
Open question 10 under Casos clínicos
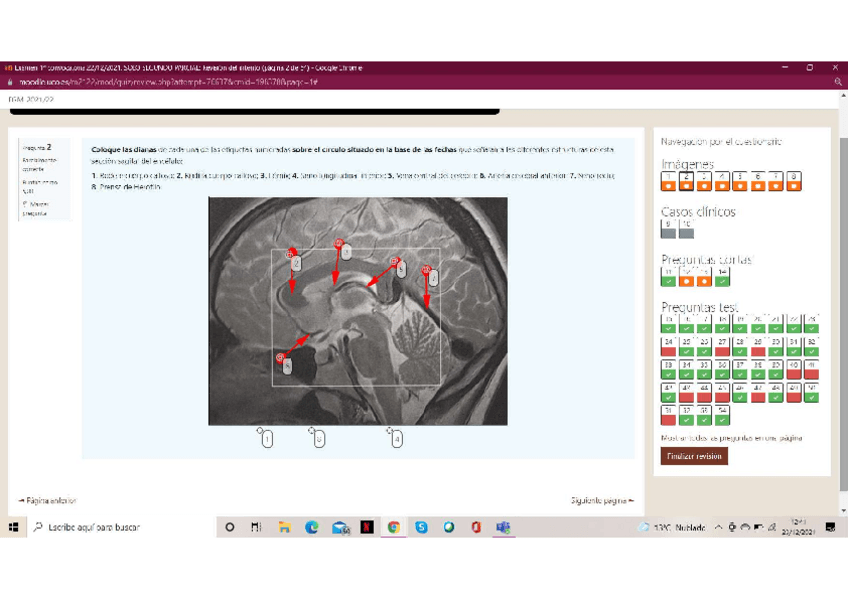tap(686, 229)
